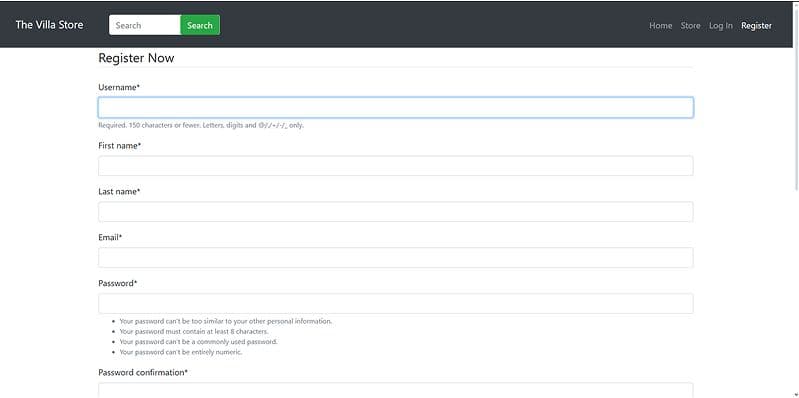Click the Password confirmation* label
Screen dimensions: 799x398
click(143, 373)
